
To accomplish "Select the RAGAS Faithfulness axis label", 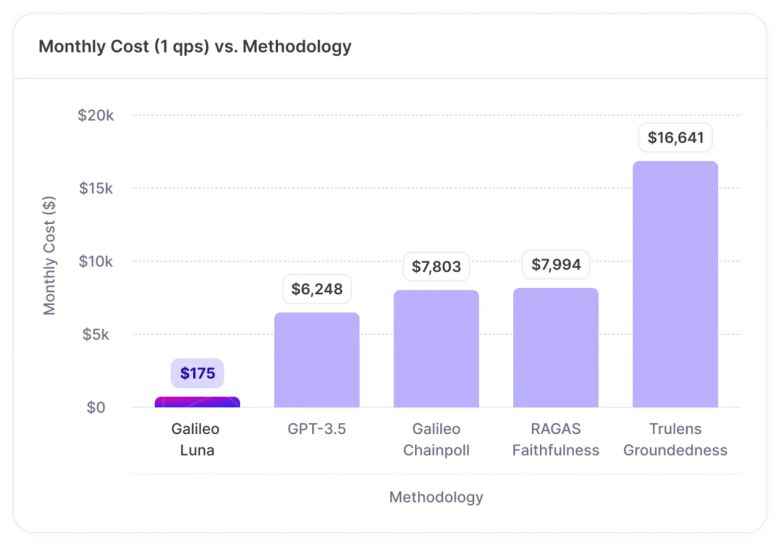I will [555, 439].
